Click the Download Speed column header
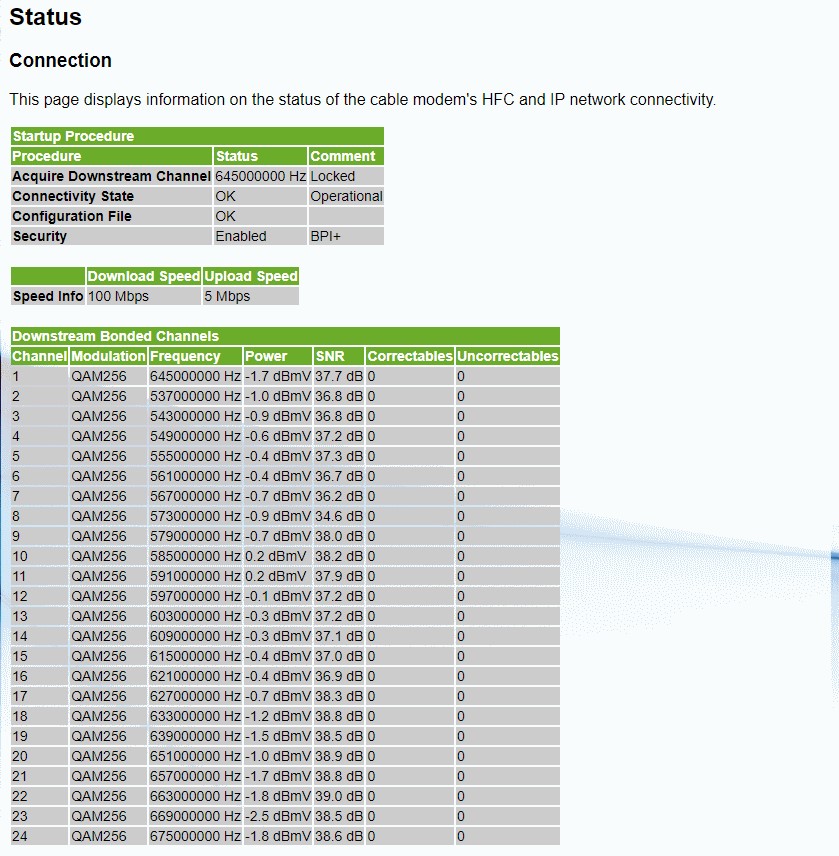 [143, 276]
